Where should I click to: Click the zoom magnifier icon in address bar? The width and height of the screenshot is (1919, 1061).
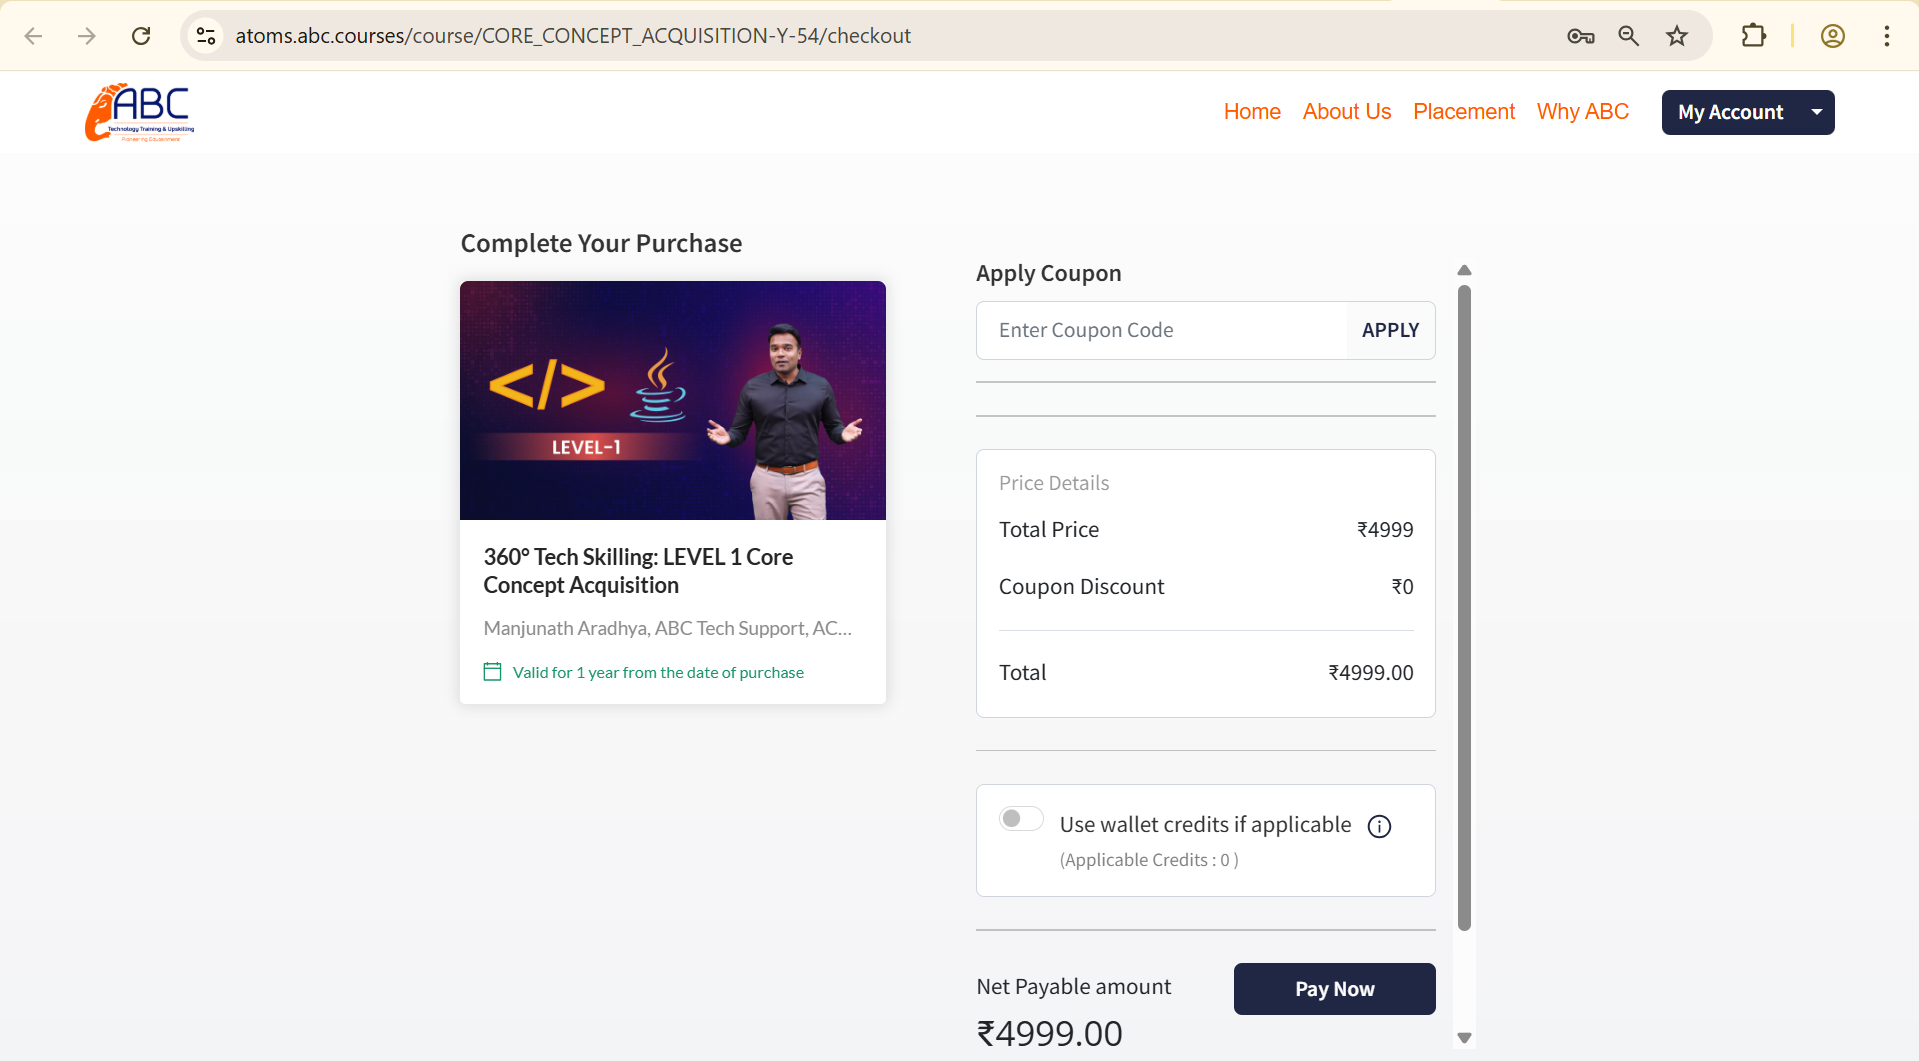(1628, 36)
